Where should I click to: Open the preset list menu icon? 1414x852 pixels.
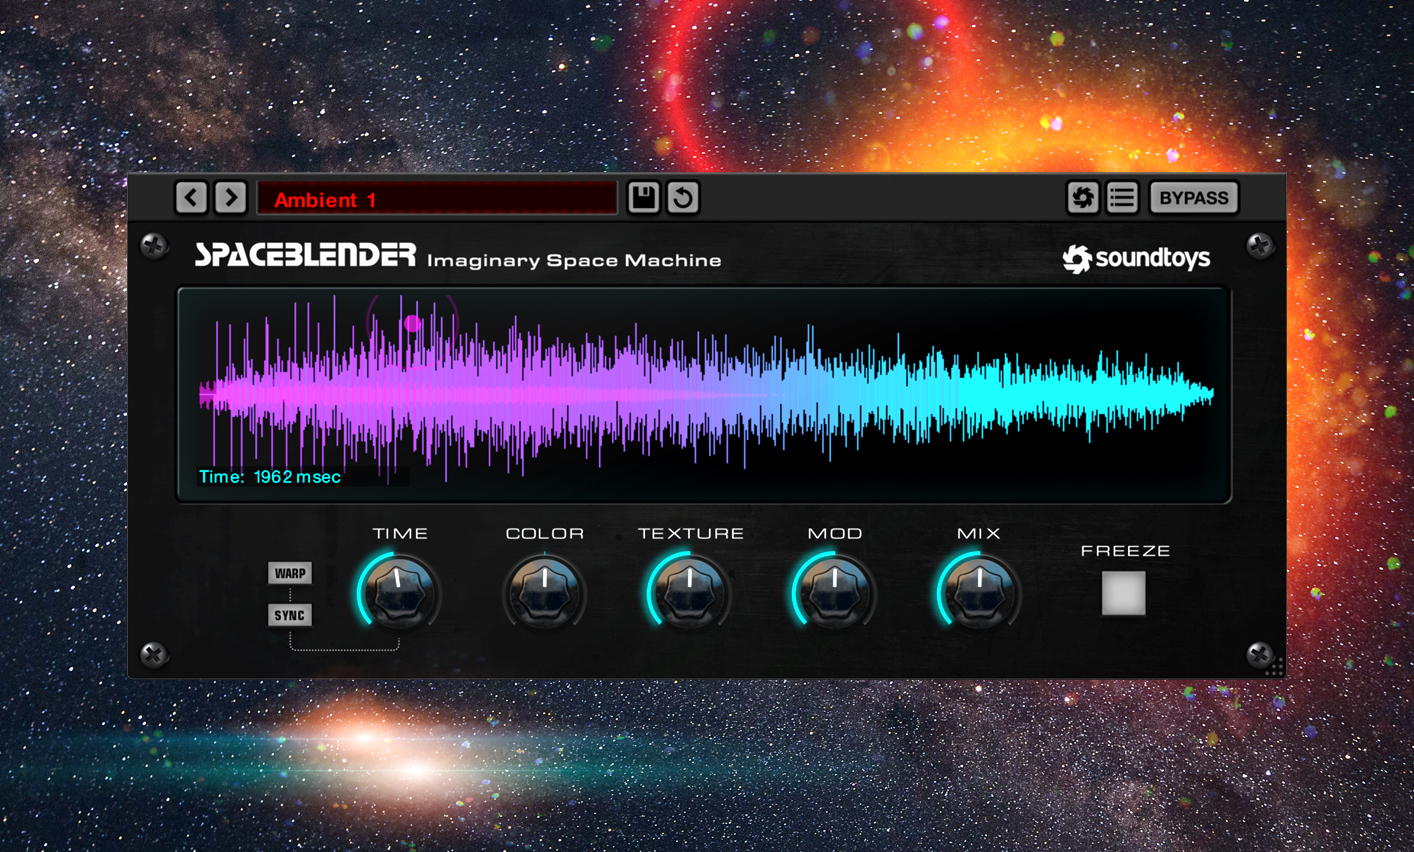[x=1122, y=198]
